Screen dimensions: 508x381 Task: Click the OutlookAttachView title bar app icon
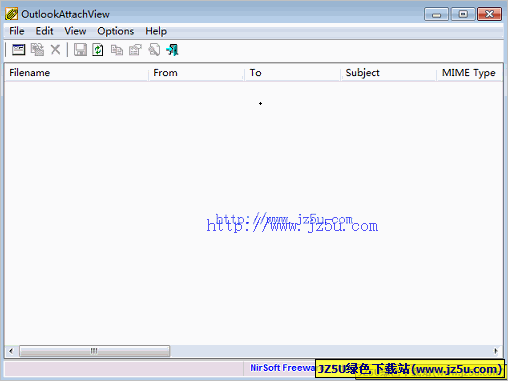(x=11, y=14)
